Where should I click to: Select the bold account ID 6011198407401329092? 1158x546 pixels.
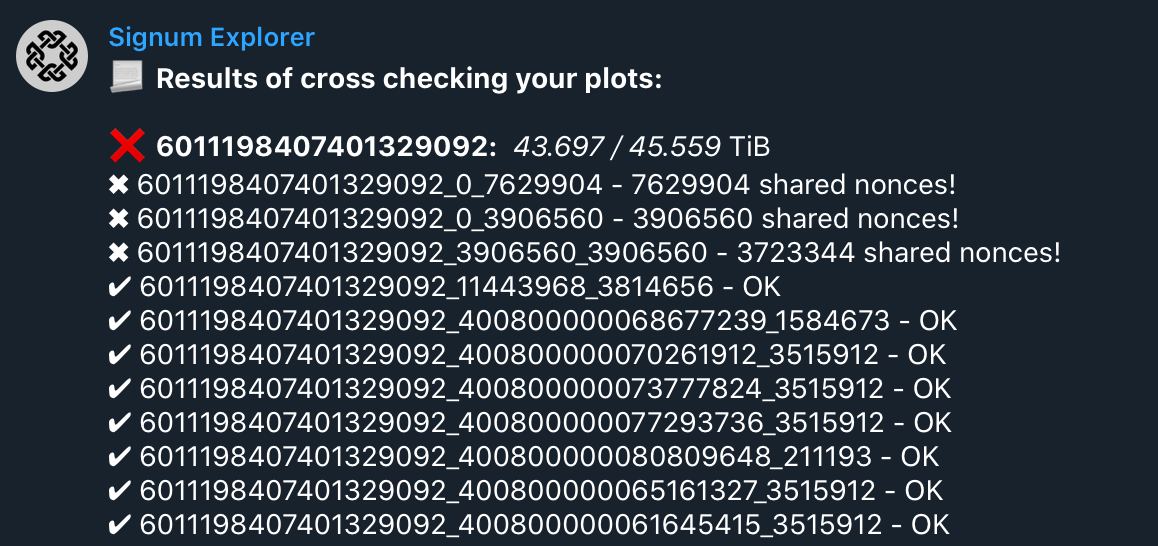tap(326, 148)
